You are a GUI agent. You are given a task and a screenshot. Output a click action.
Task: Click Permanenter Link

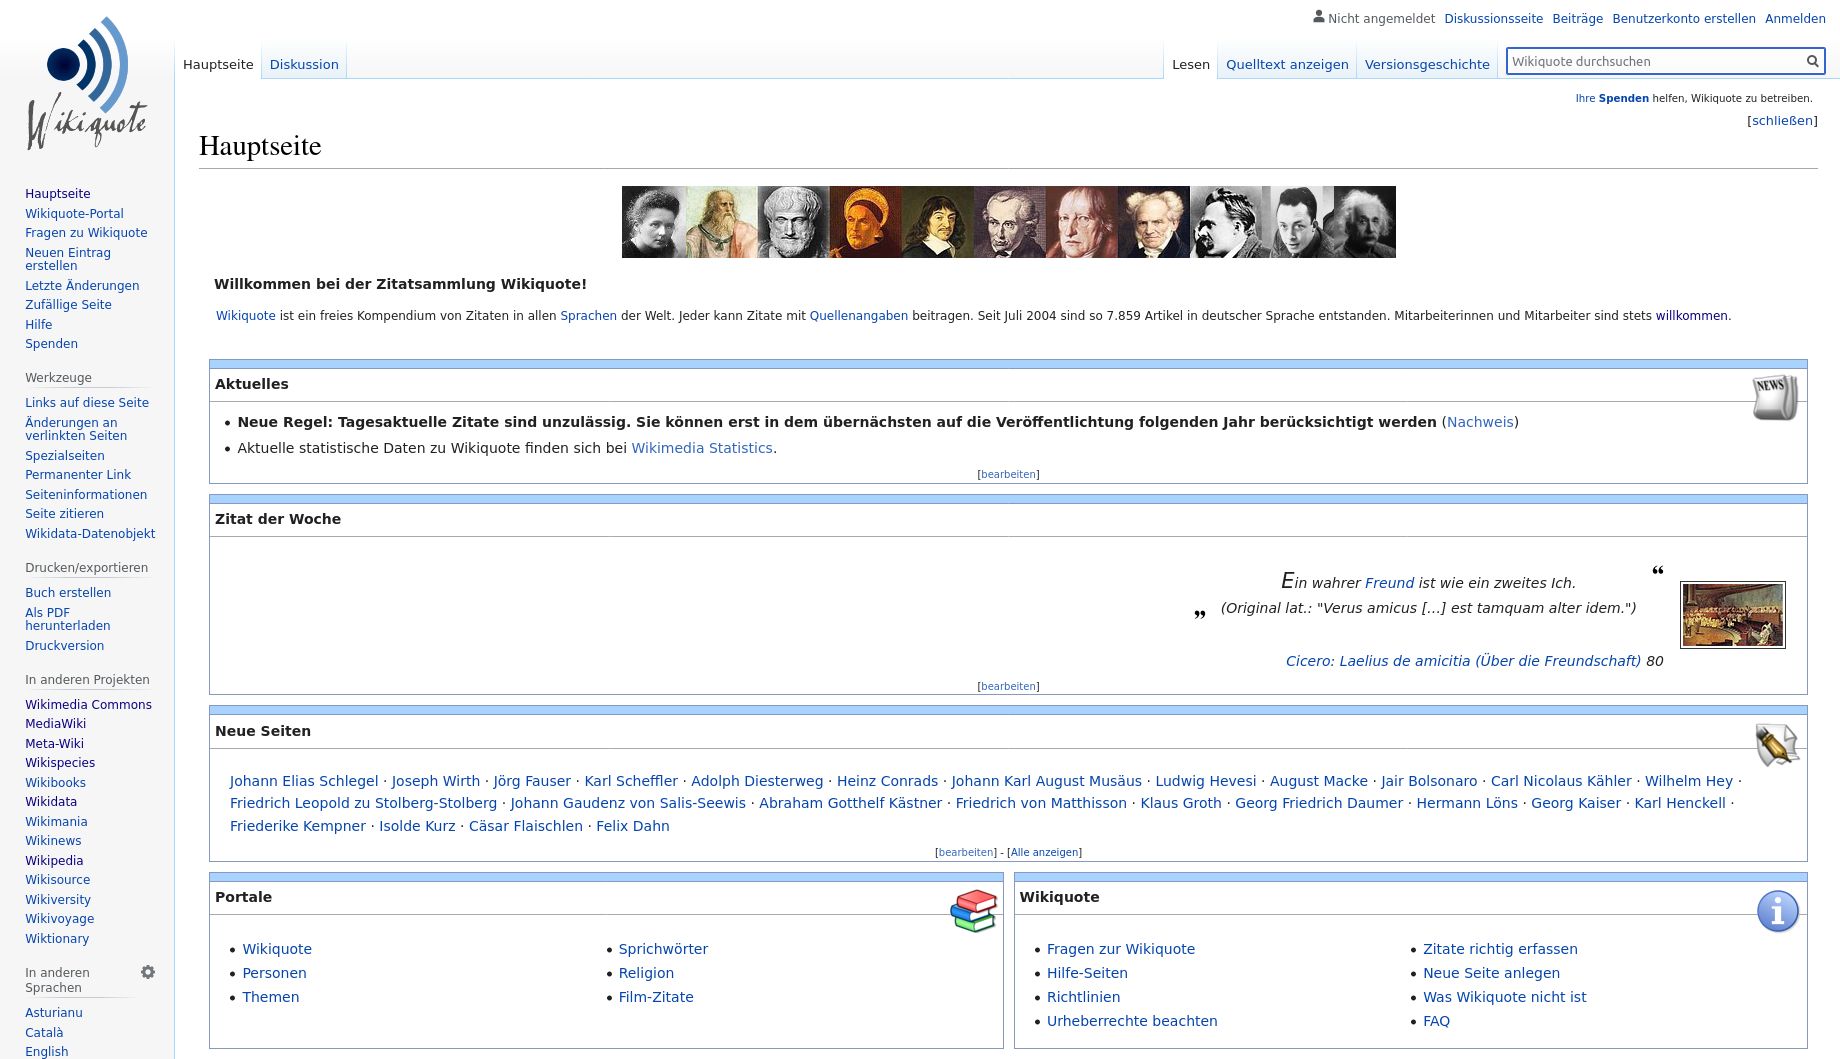(x=78, y=474)
